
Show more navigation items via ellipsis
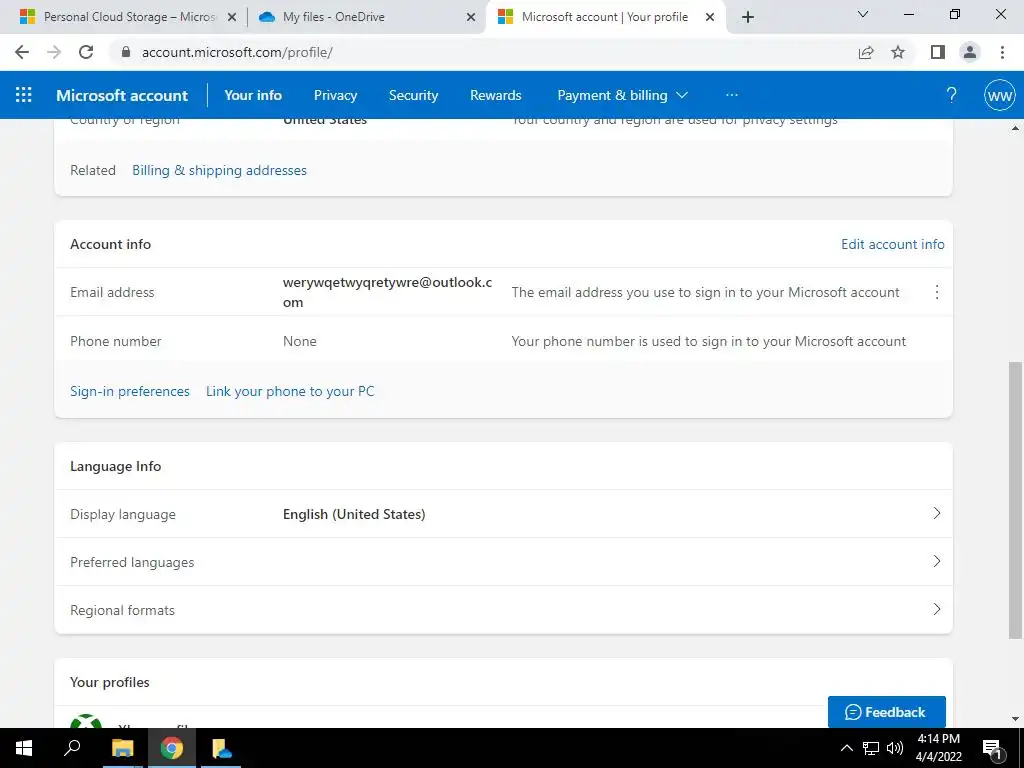click(731, 95)
